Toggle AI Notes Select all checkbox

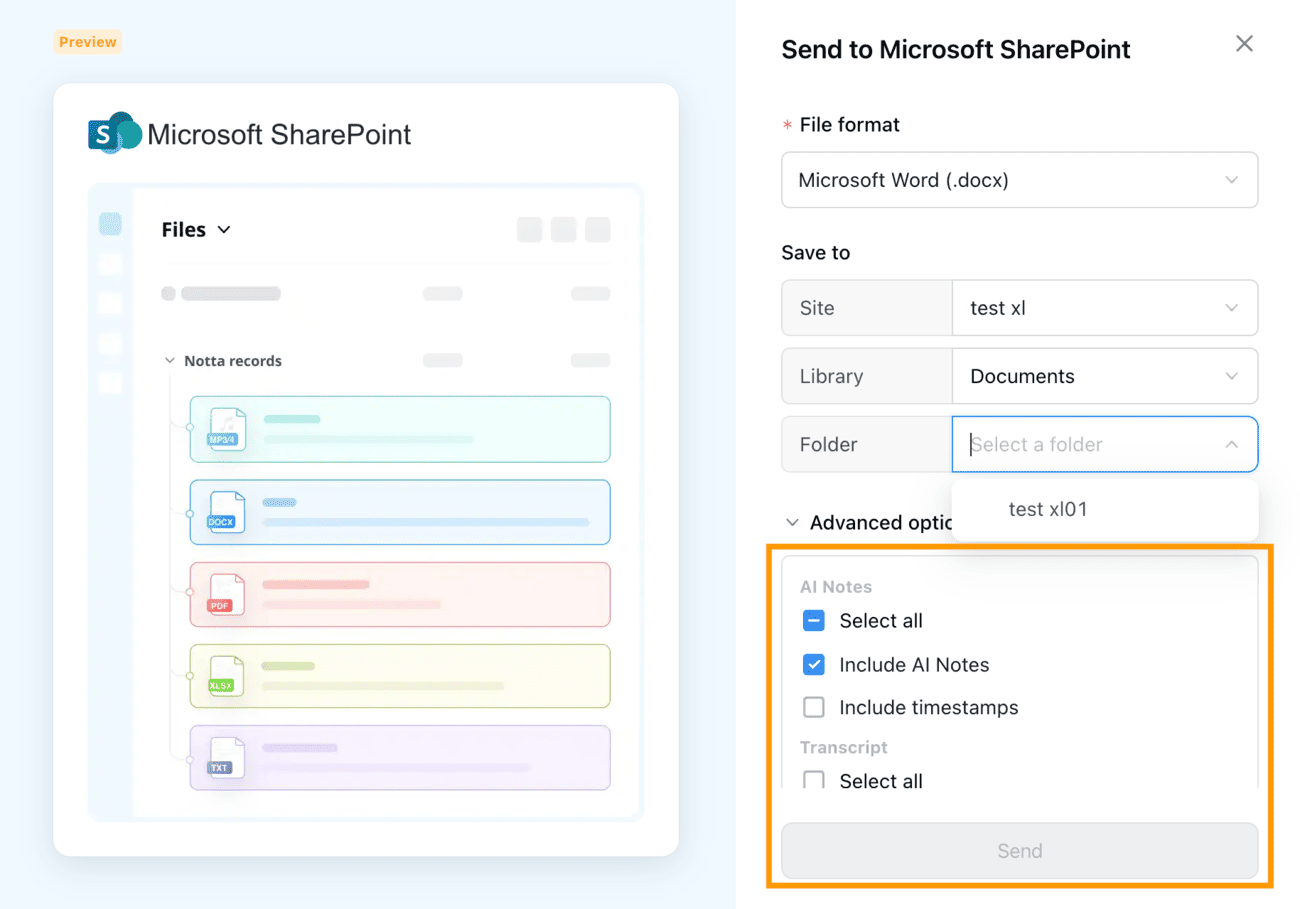[x=814, y=621]
